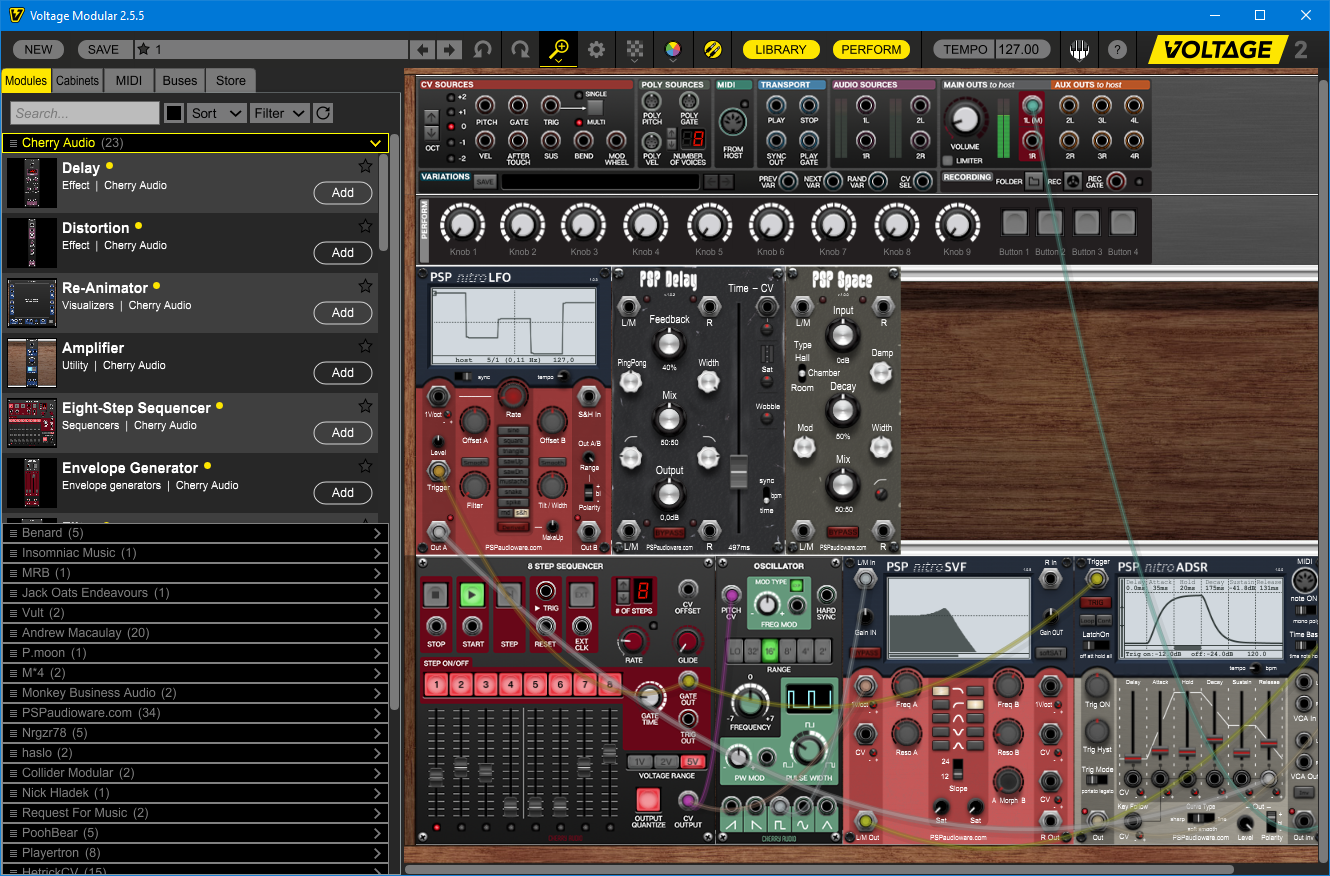Switch to the Store tab
The height and width of the screenshot is (876, 1330).
tap(231, 81)
